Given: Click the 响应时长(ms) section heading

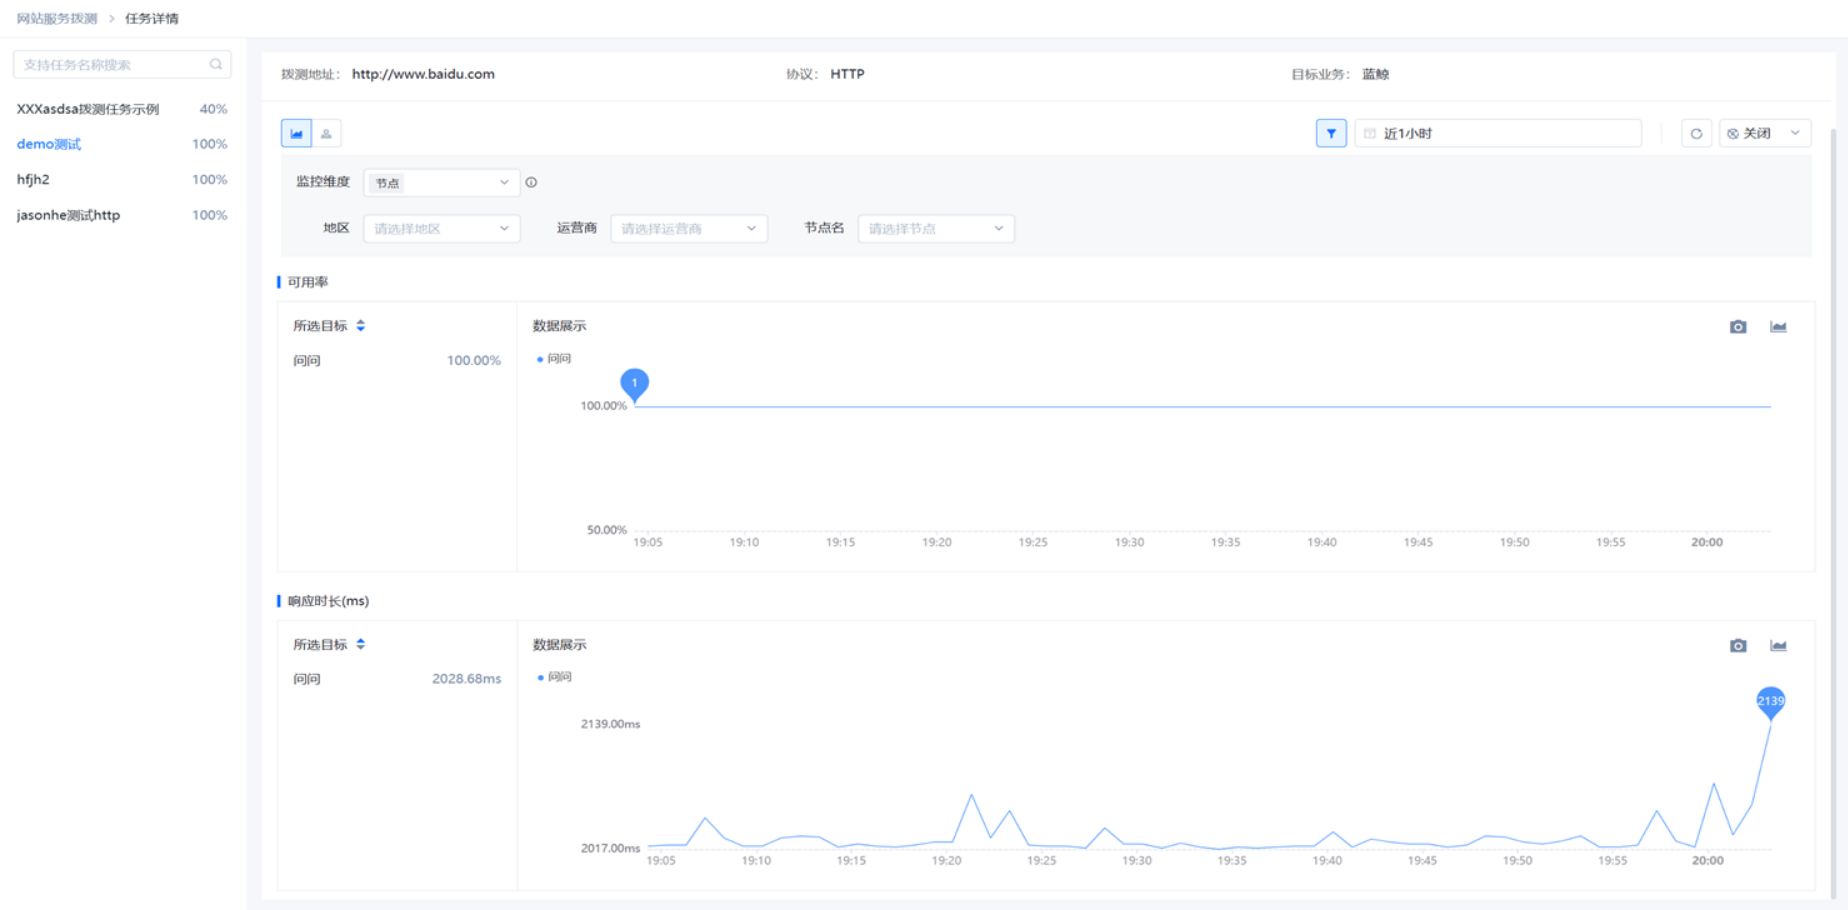Looking at the screenshot, I should (328, 601).
